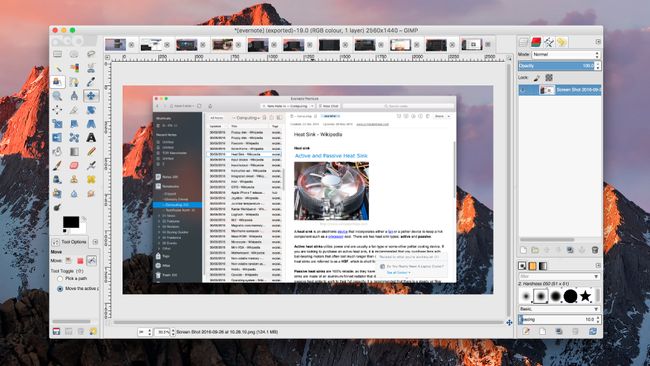Image resolution: width=650 pixels, height=366 pixels.
Task: Click the delete layer trash icon
Action: click(595, 250)
